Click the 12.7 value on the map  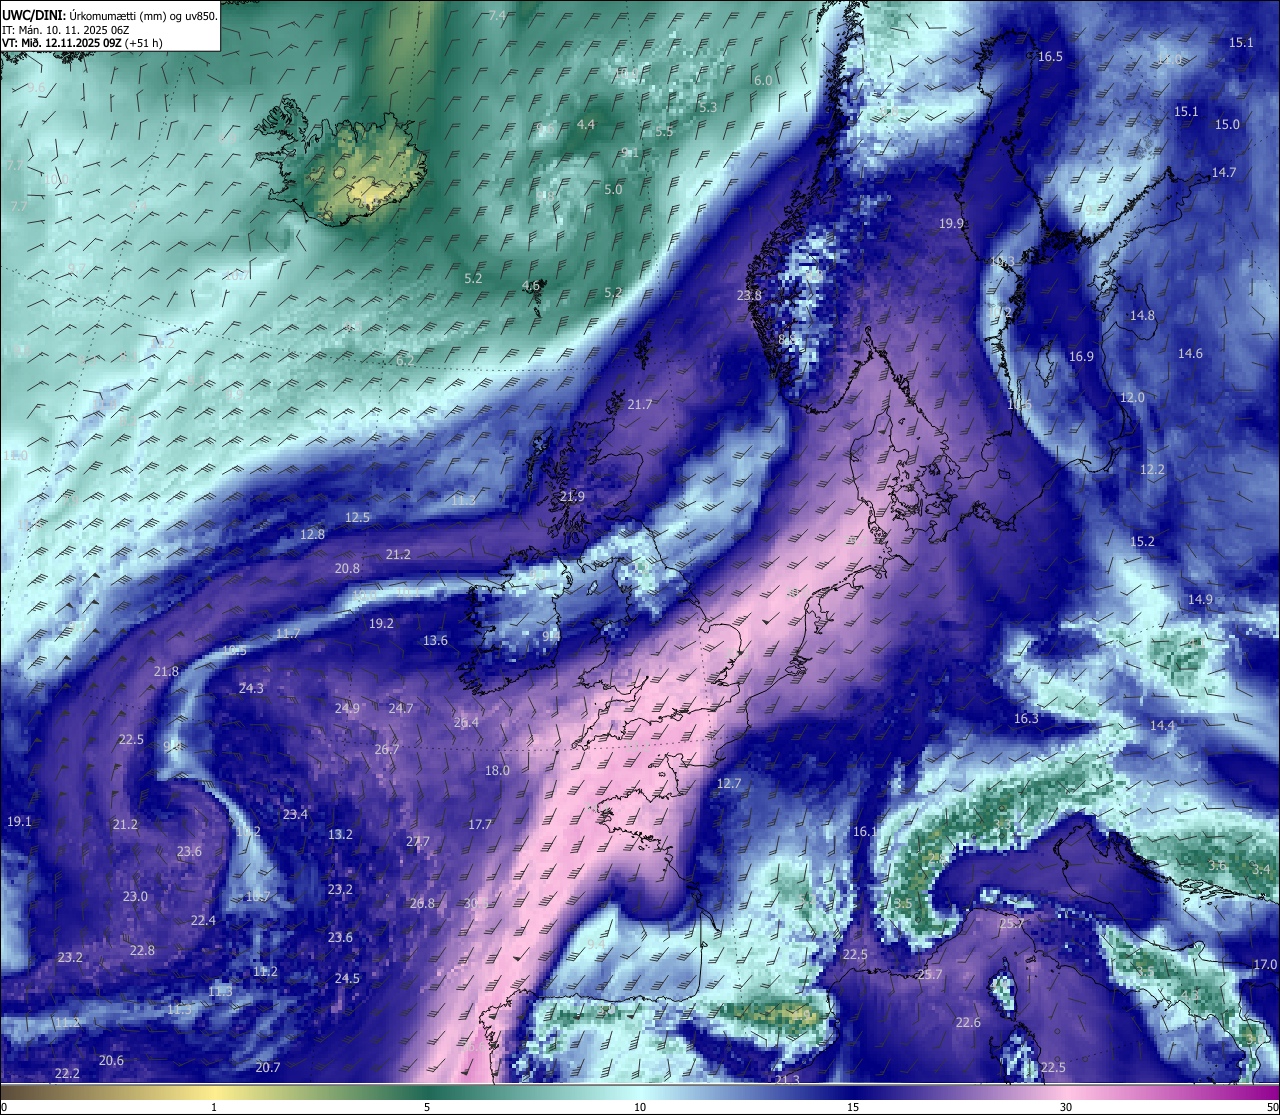pyautogui.click(x=729, y=784)
